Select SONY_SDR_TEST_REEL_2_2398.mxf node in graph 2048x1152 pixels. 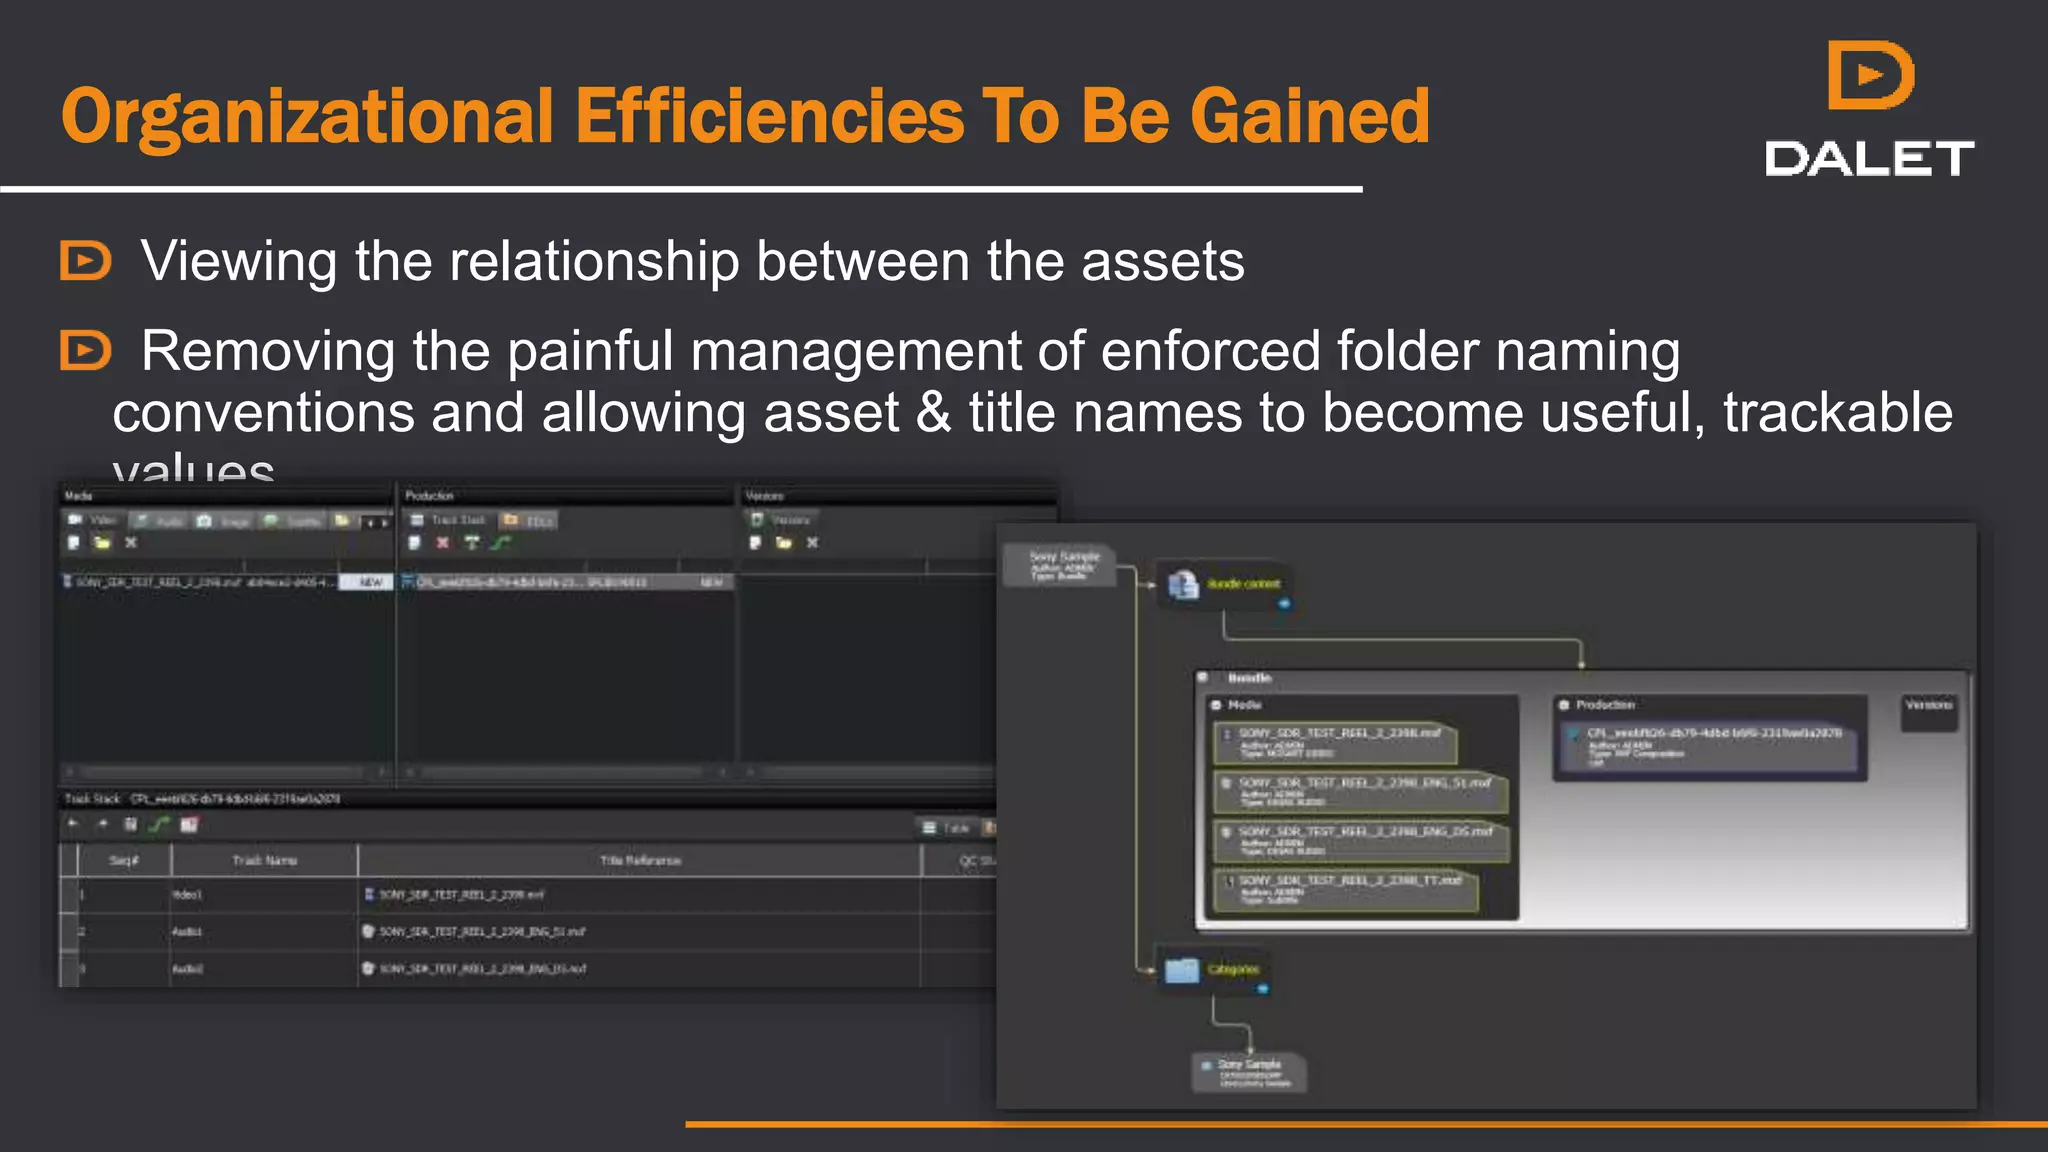click(x=1336, y=743)
